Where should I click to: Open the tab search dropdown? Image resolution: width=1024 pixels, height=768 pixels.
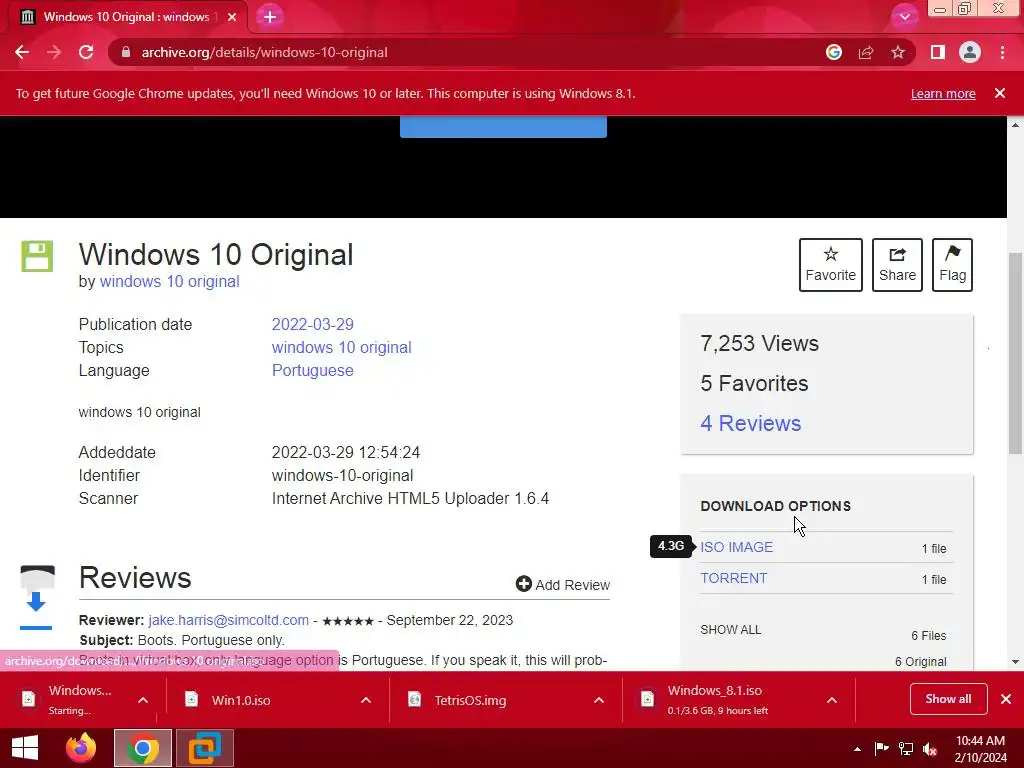904,17
